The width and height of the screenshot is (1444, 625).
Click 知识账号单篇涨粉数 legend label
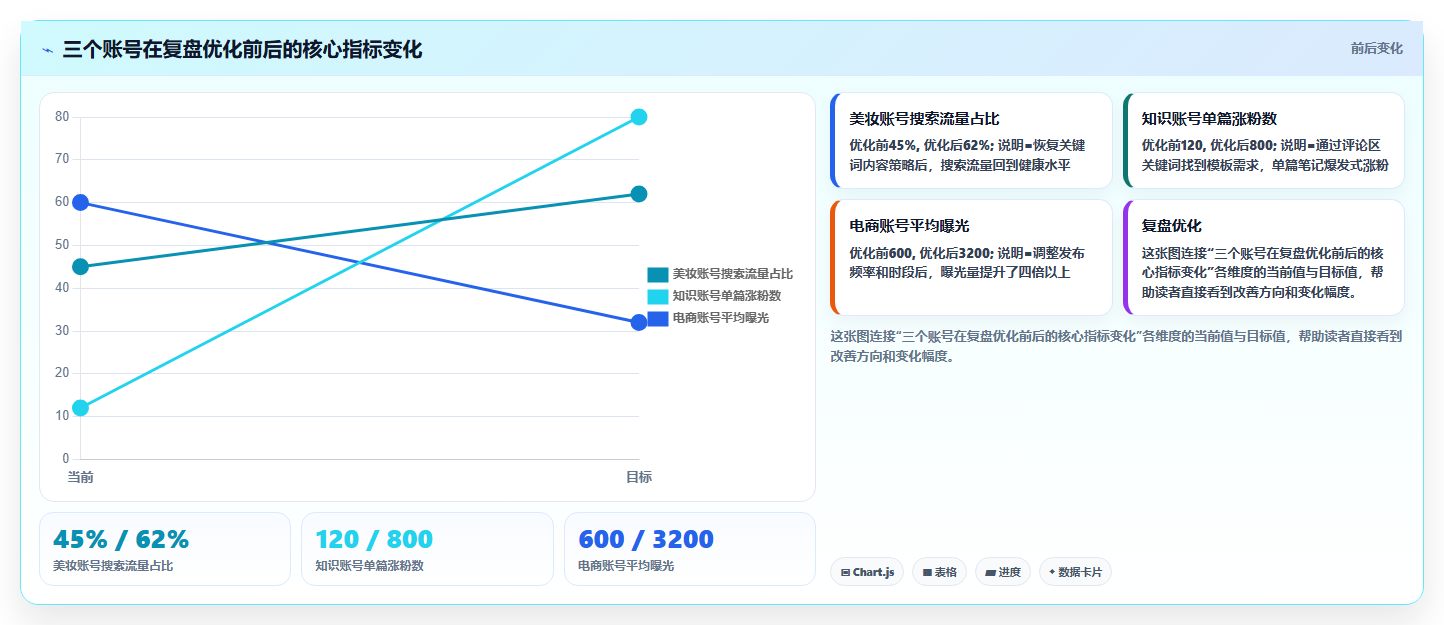click(727, 296)
